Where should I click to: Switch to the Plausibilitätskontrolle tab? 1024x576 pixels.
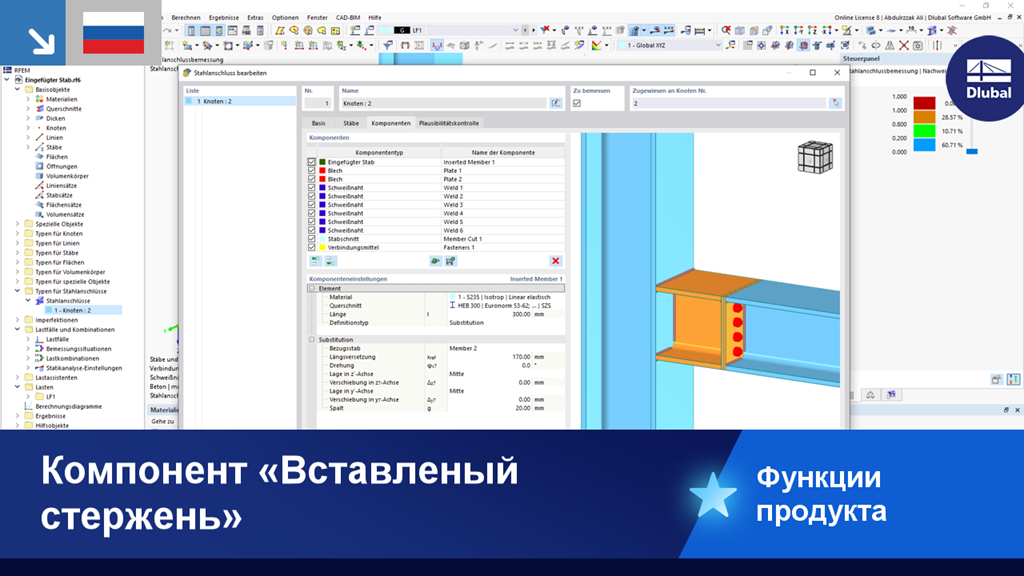449,122
